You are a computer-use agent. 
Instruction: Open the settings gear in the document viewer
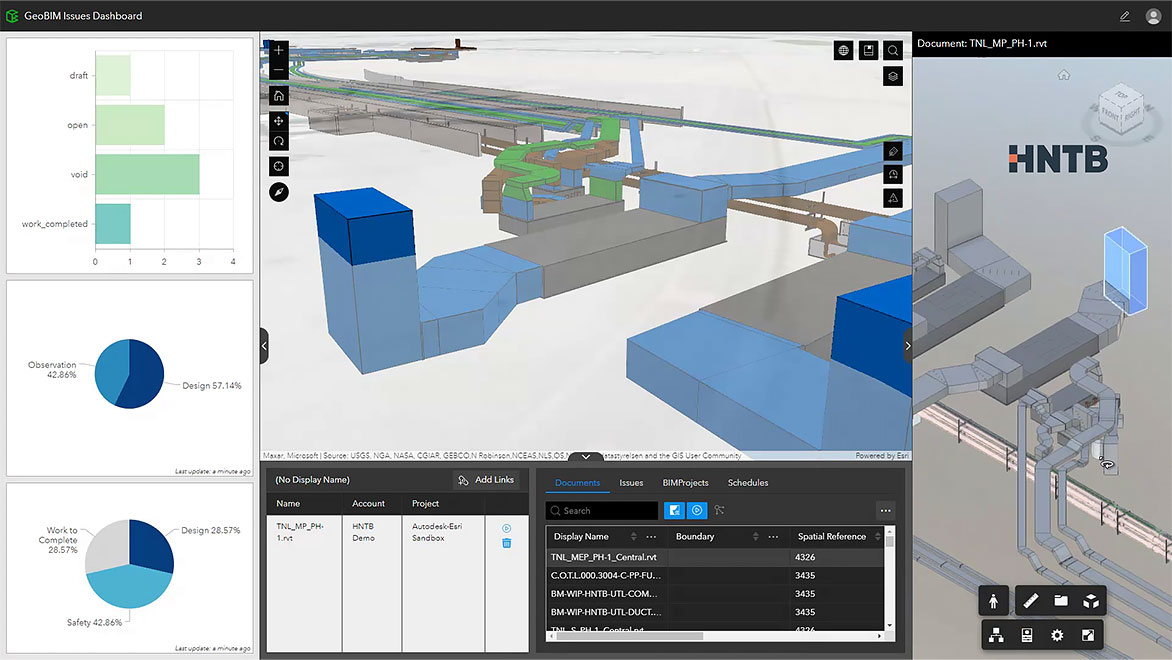pos(1057,634)
